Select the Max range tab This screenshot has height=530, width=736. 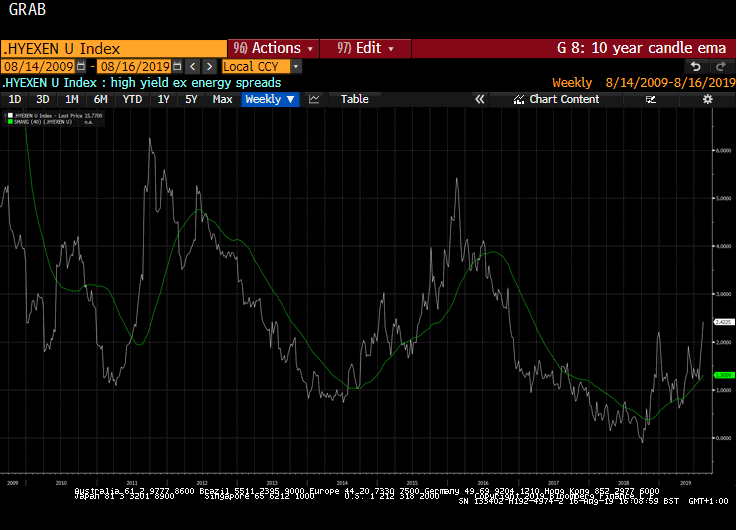point(222,99)
